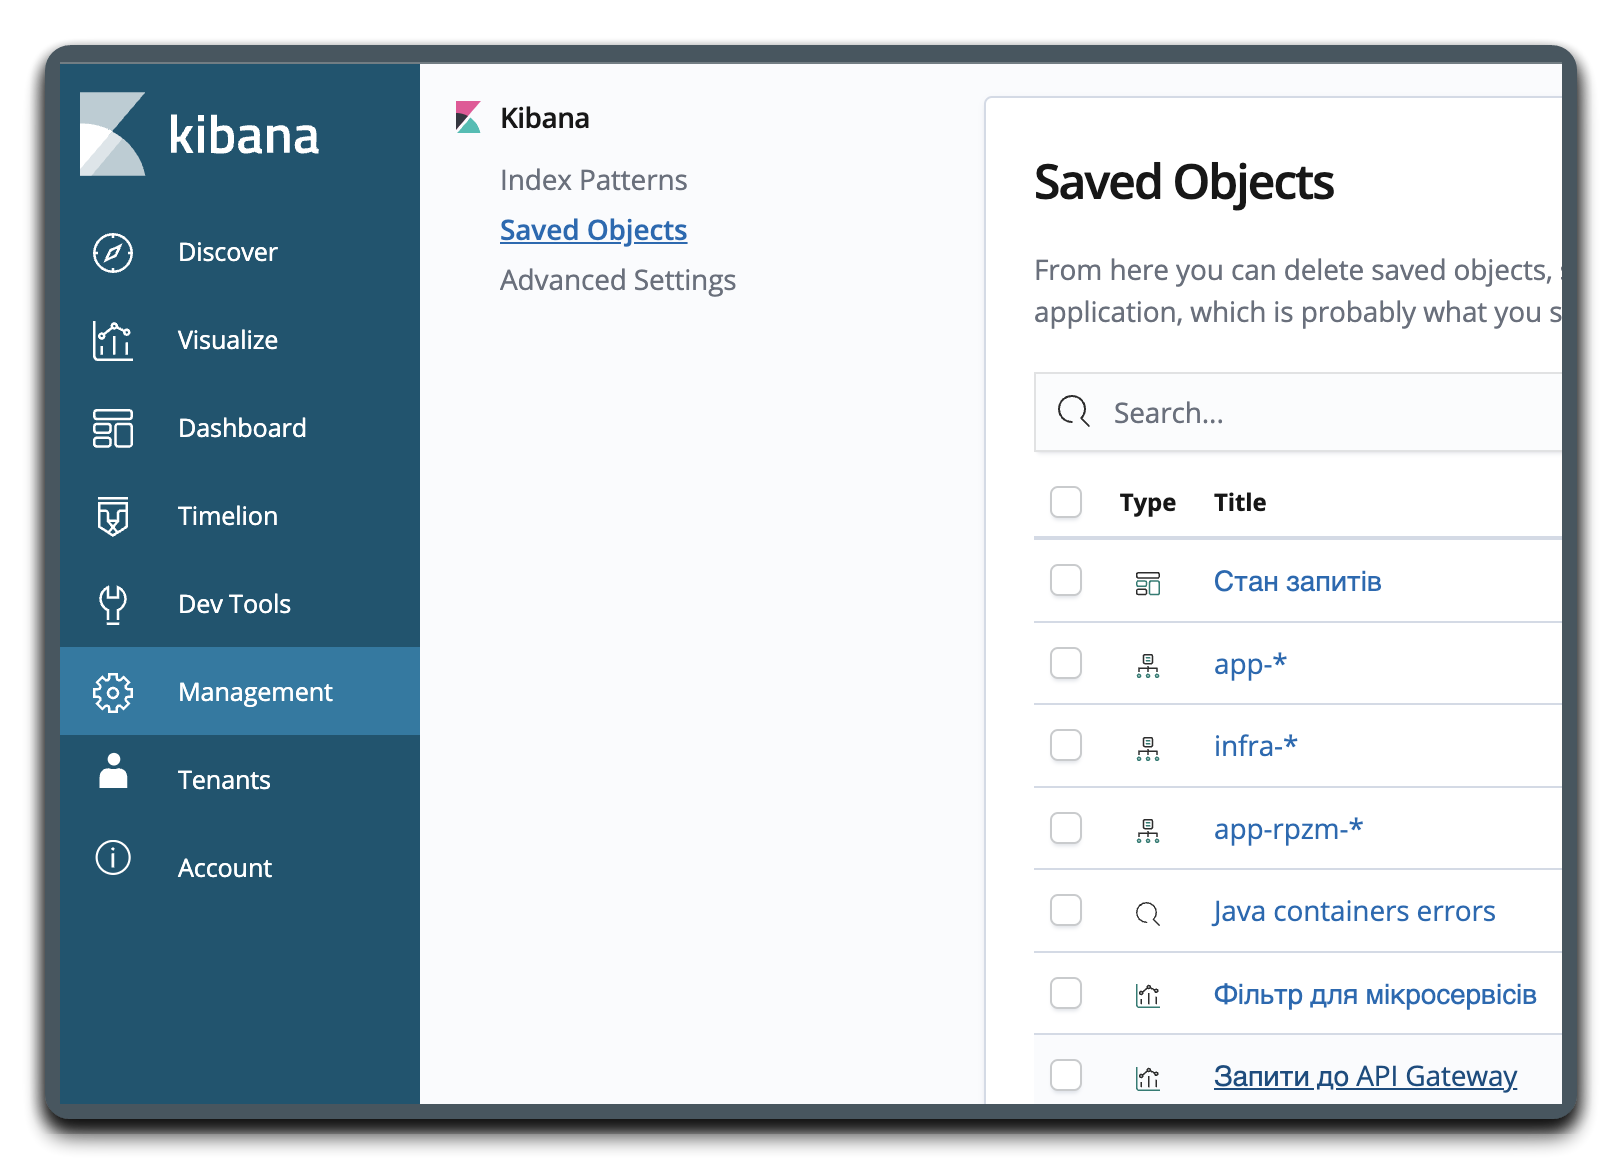
Task: Click the magnifier icon in the search box
Action: pyautogui.click(x=1074, y=411)
